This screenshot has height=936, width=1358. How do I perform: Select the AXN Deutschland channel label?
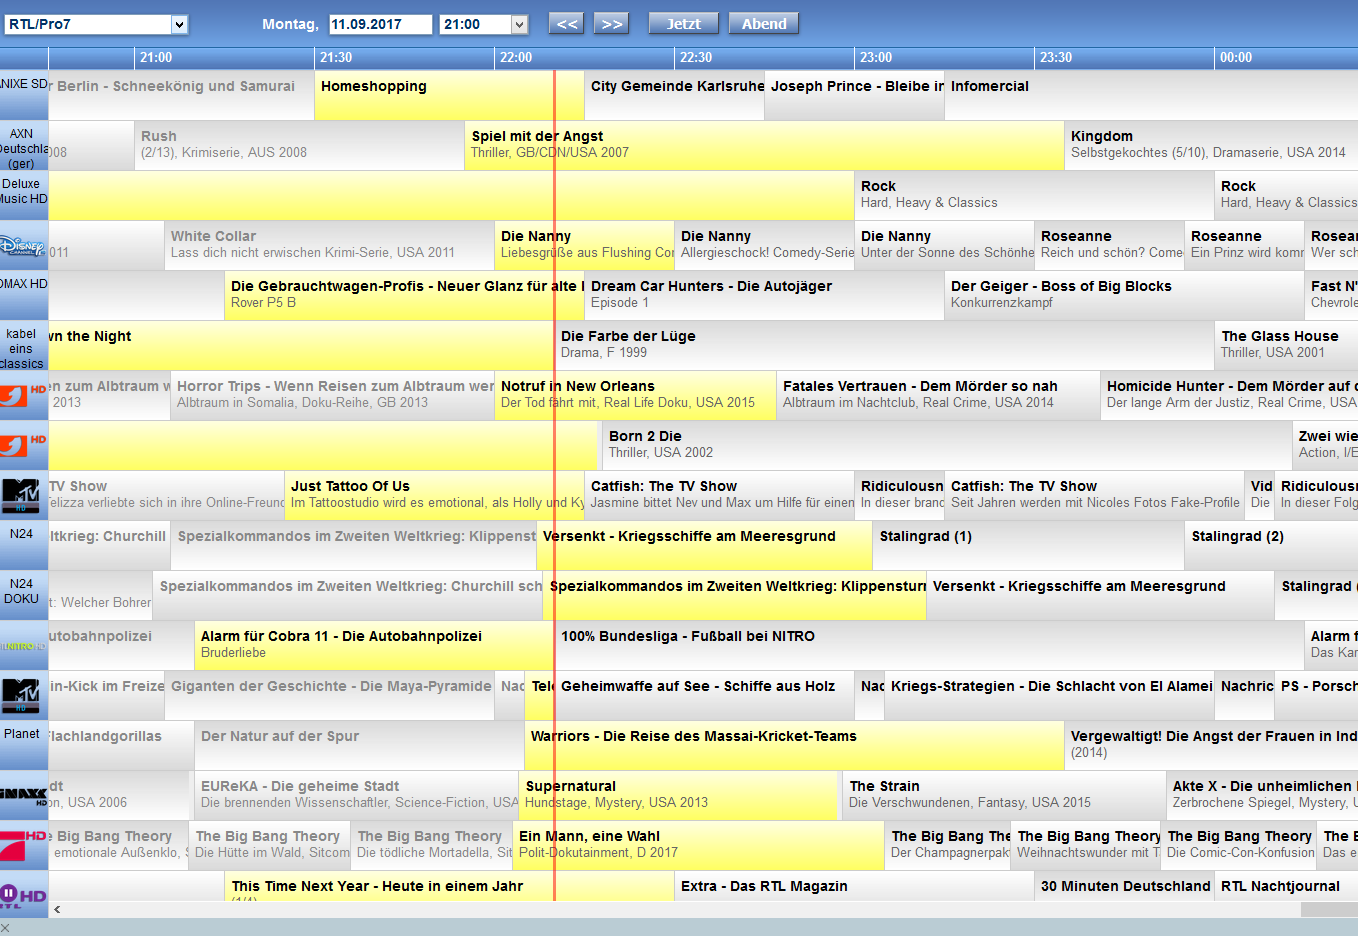24,145
